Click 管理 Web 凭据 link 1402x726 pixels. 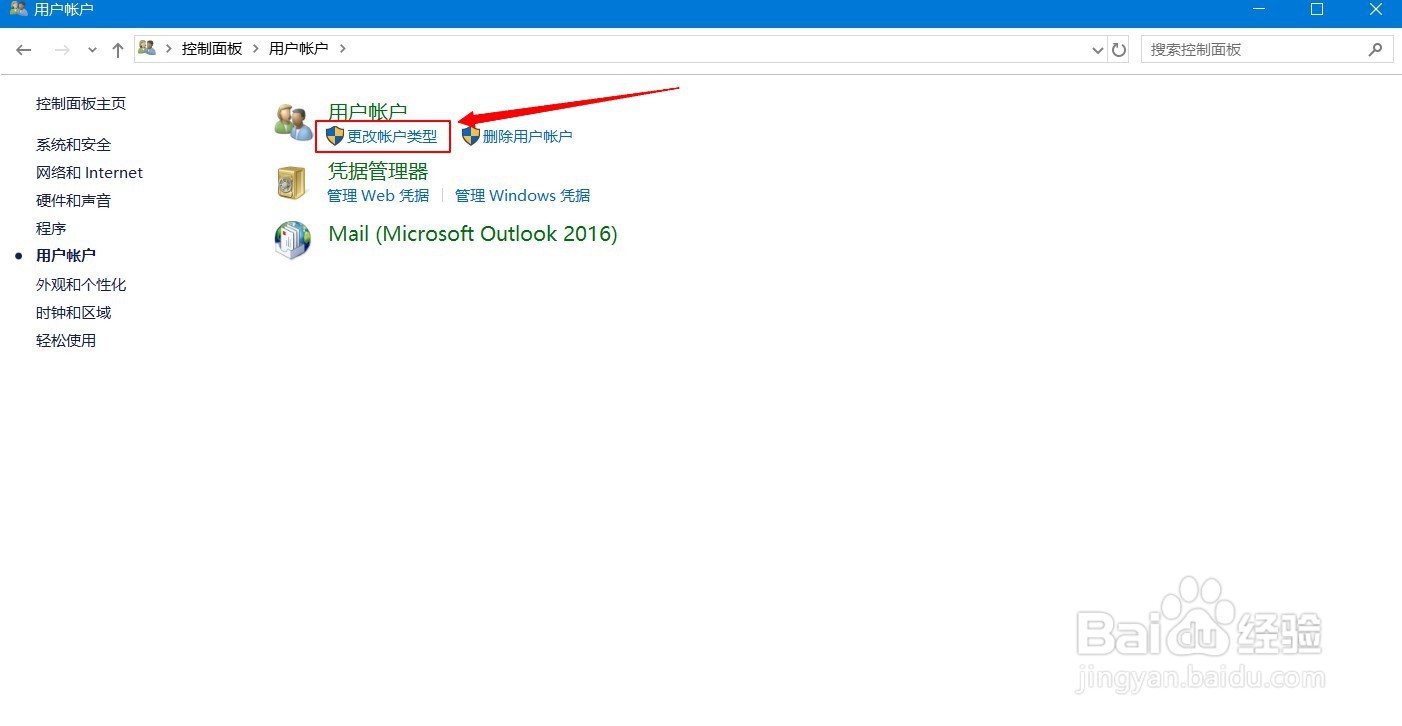coord(378,196)
